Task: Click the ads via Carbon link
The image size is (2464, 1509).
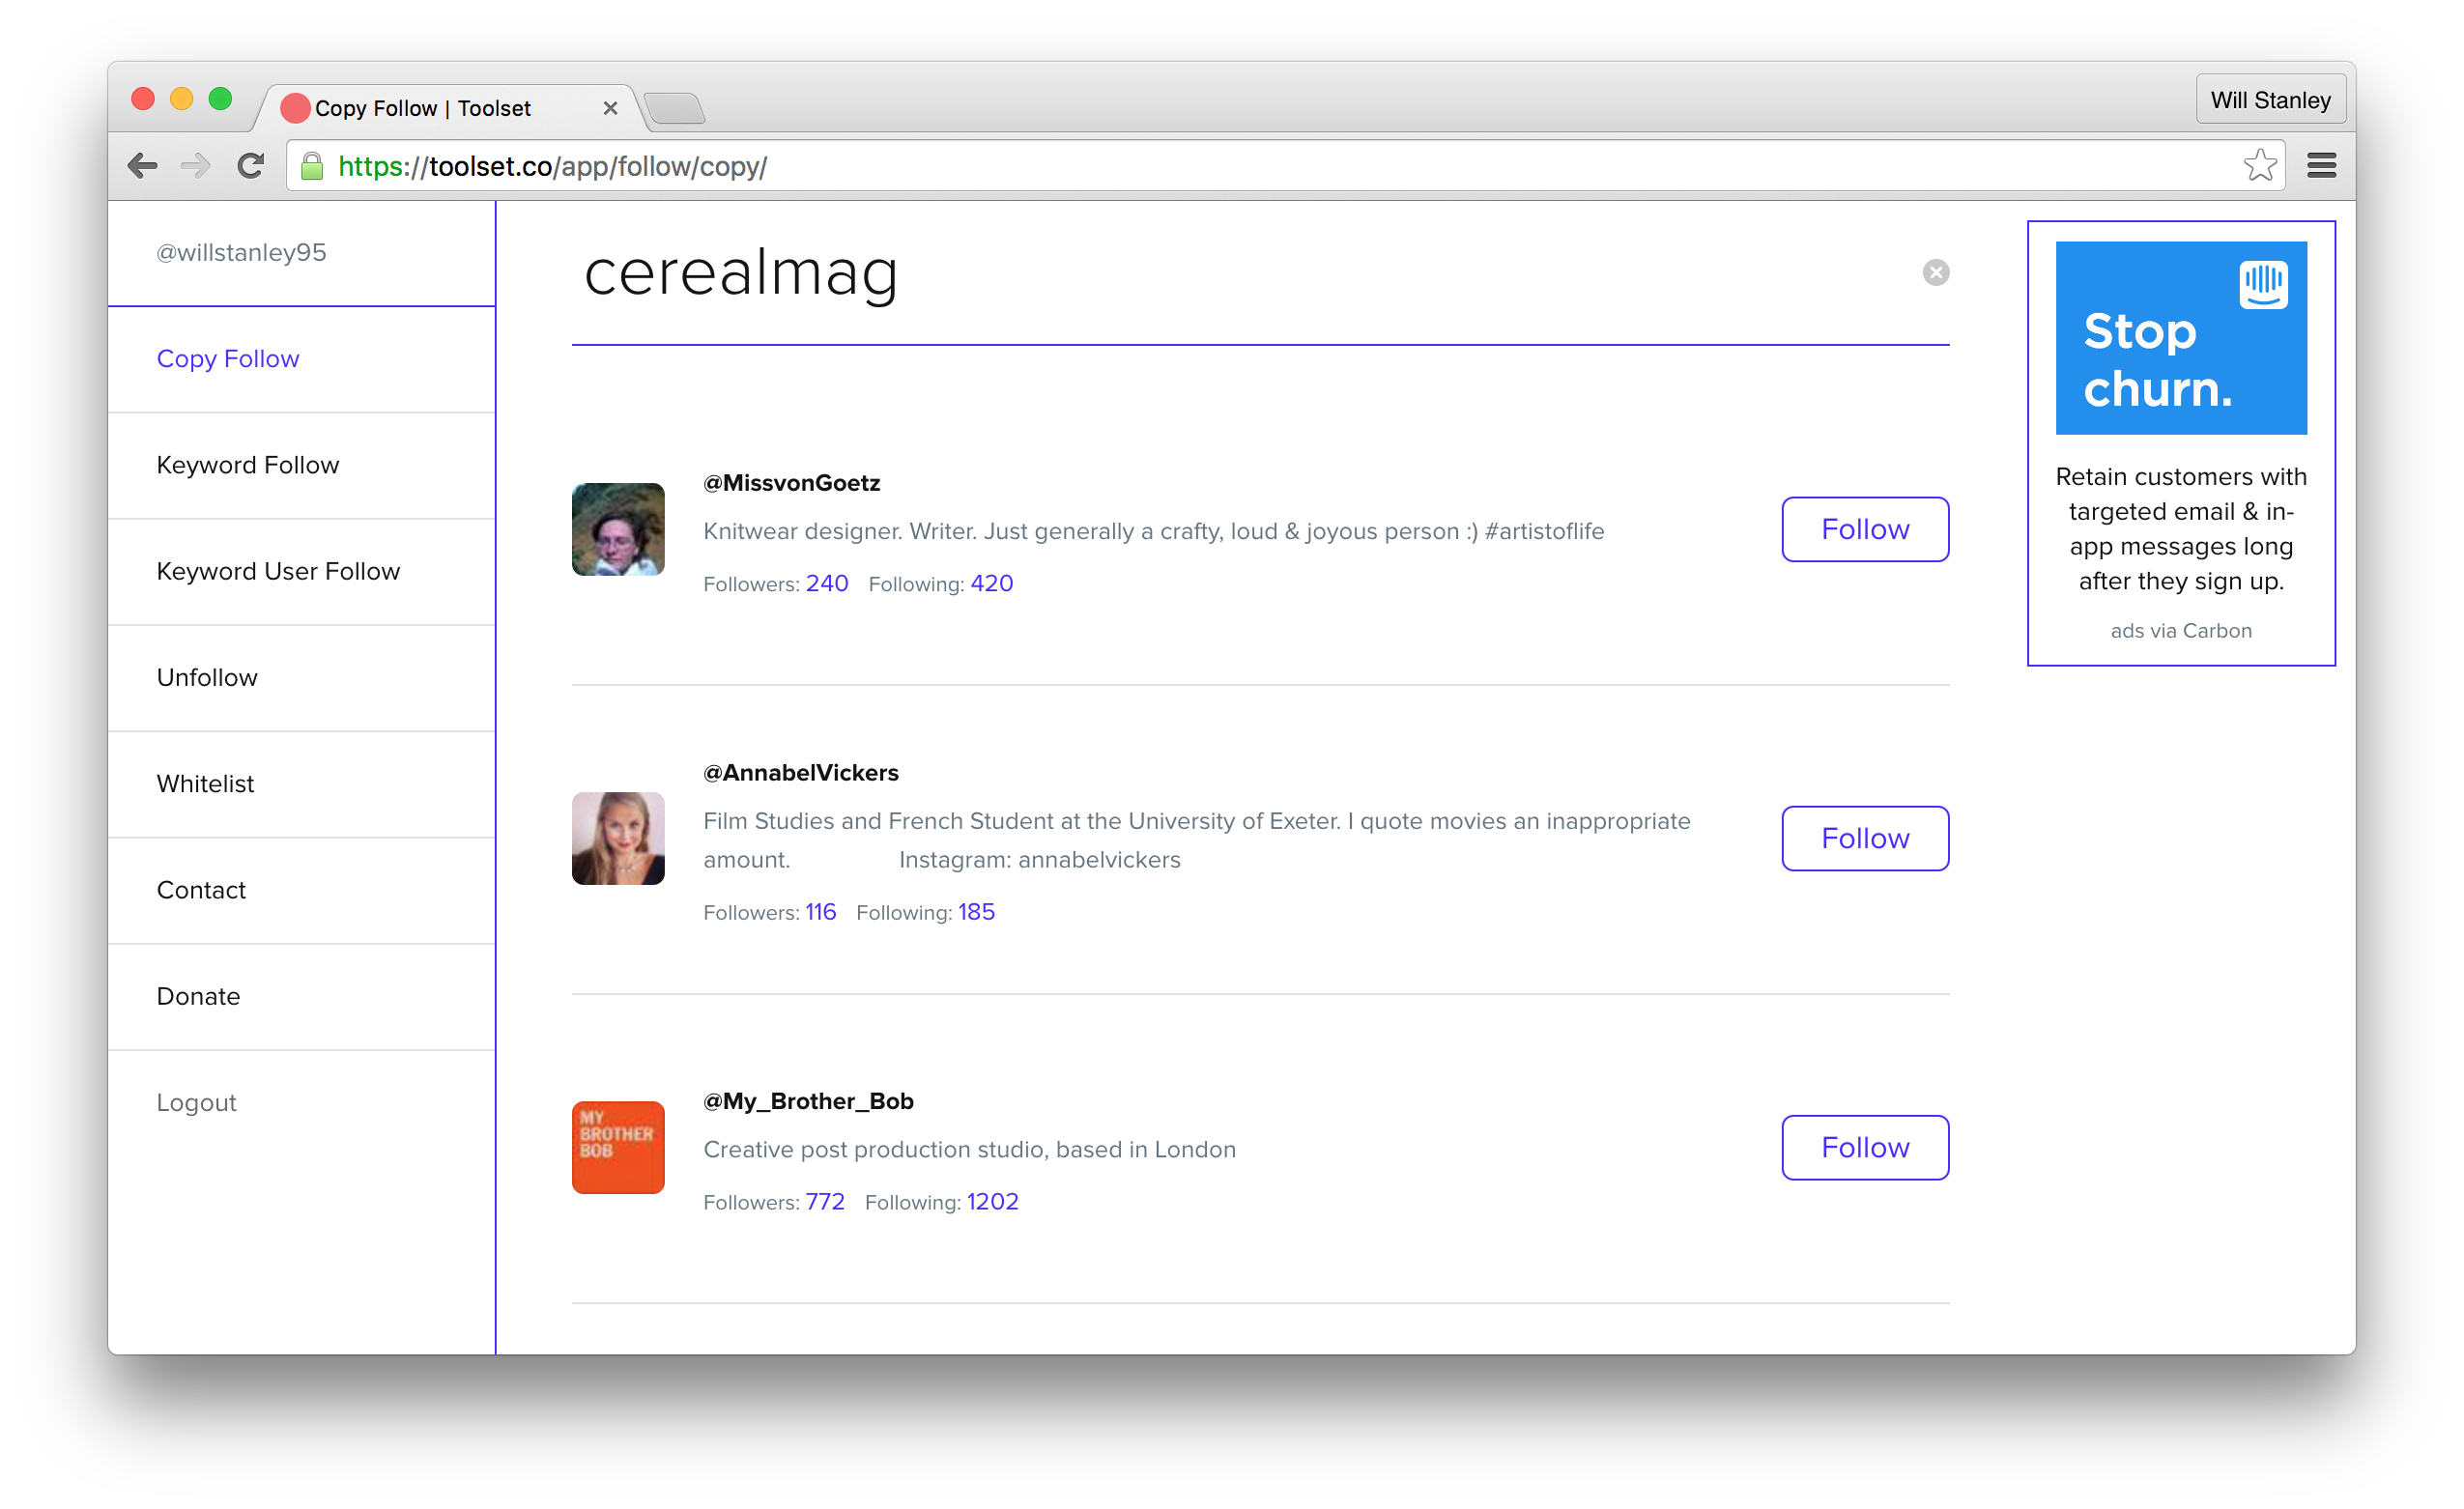Action: tap(2180, 630)
